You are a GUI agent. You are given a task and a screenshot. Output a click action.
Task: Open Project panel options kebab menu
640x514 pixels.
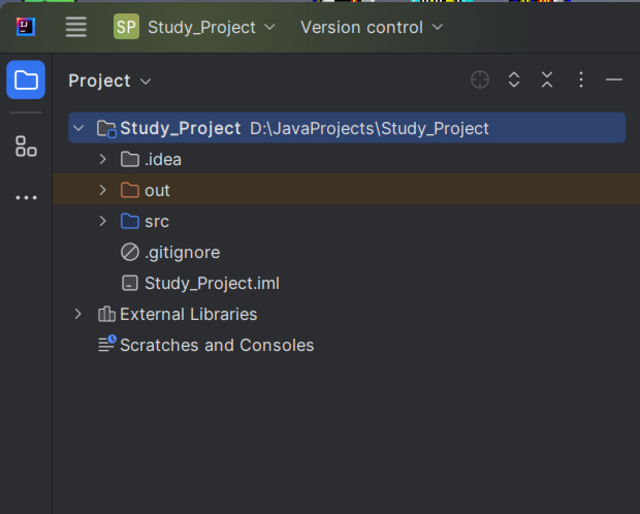pos(581,80)
